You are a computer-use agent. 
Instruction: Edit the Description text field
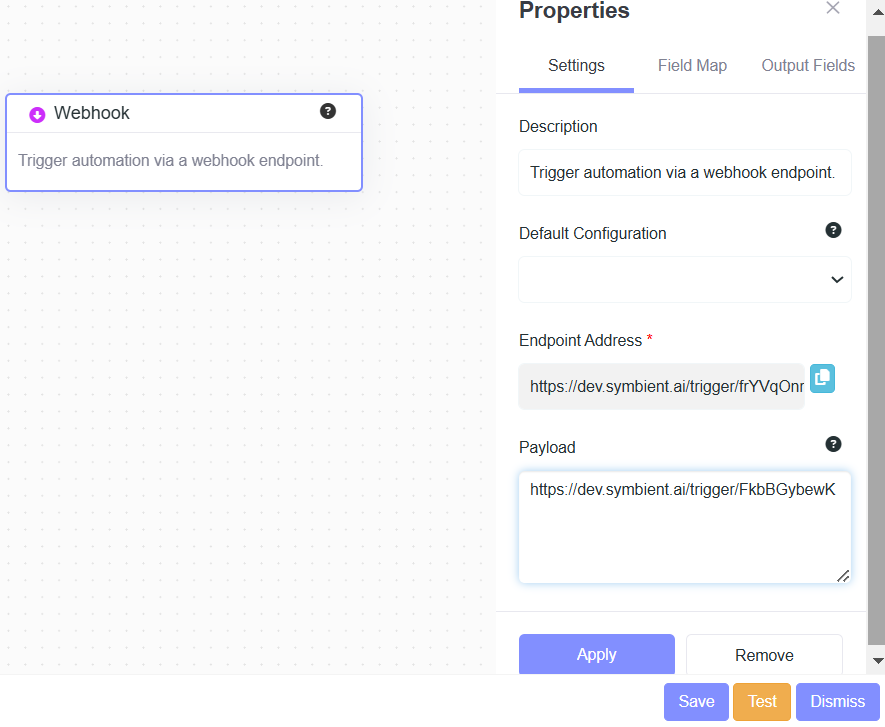click(x=685, y=173)
